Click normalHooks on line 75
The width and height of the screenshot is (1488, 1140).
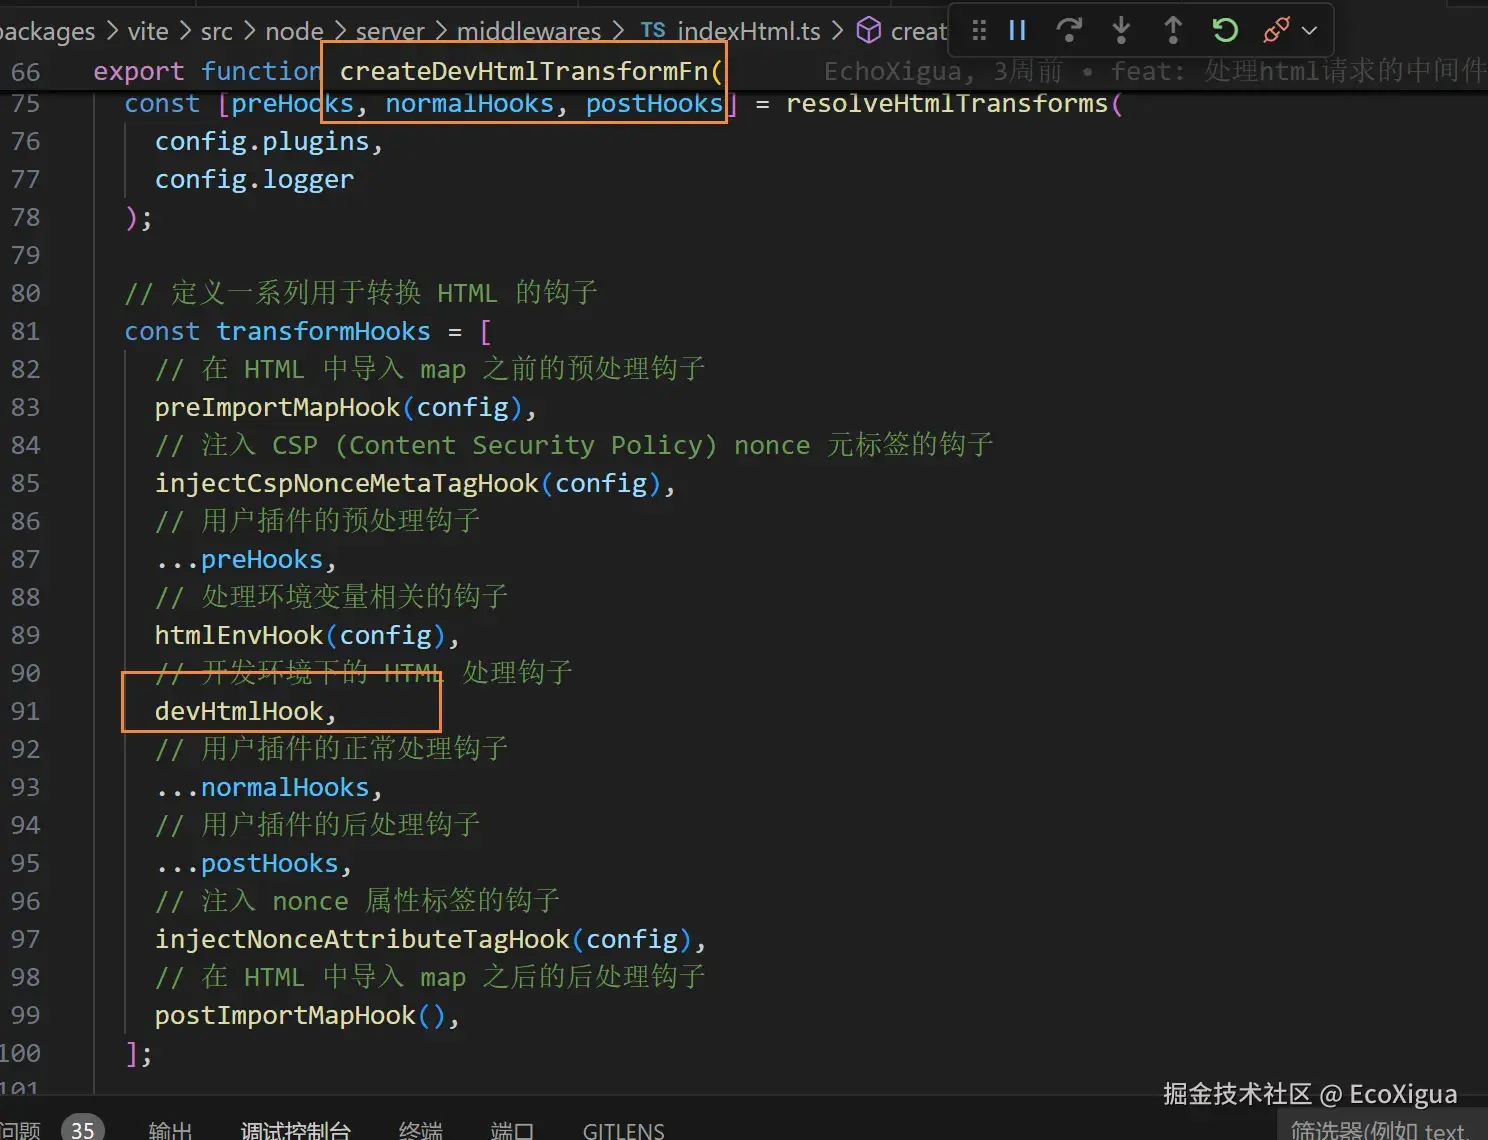(469, 104)
